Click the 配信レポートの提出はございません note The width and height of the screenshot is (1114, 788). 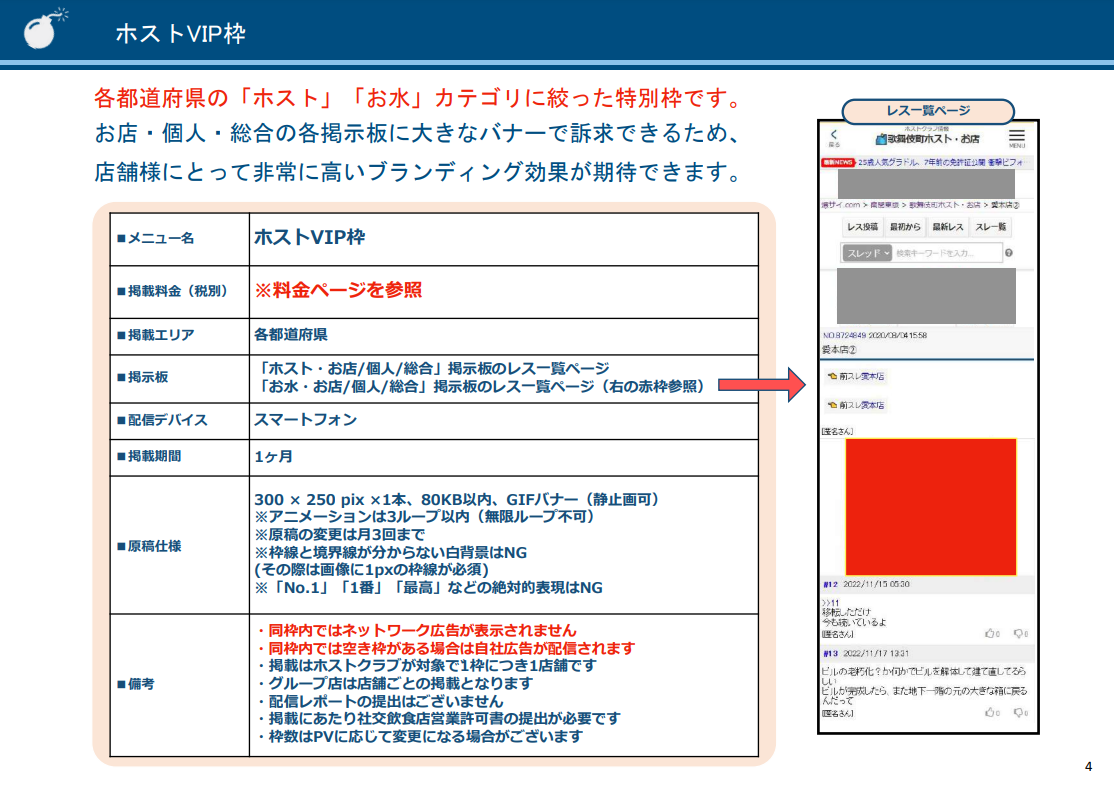[x=380, y=701]
